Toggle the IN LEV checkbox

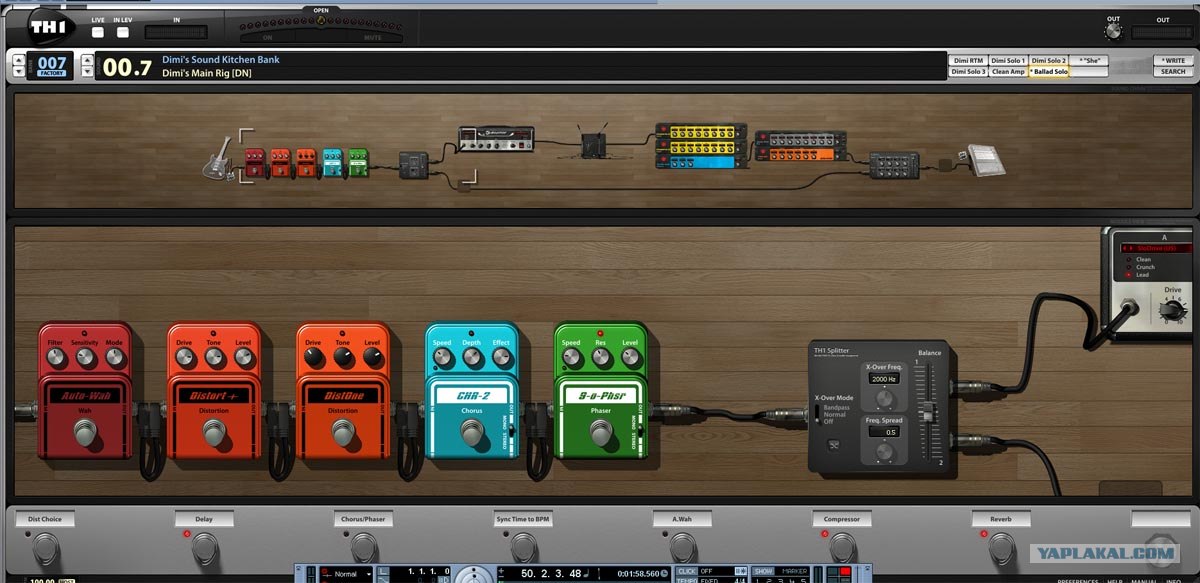(x=124, y=32)
